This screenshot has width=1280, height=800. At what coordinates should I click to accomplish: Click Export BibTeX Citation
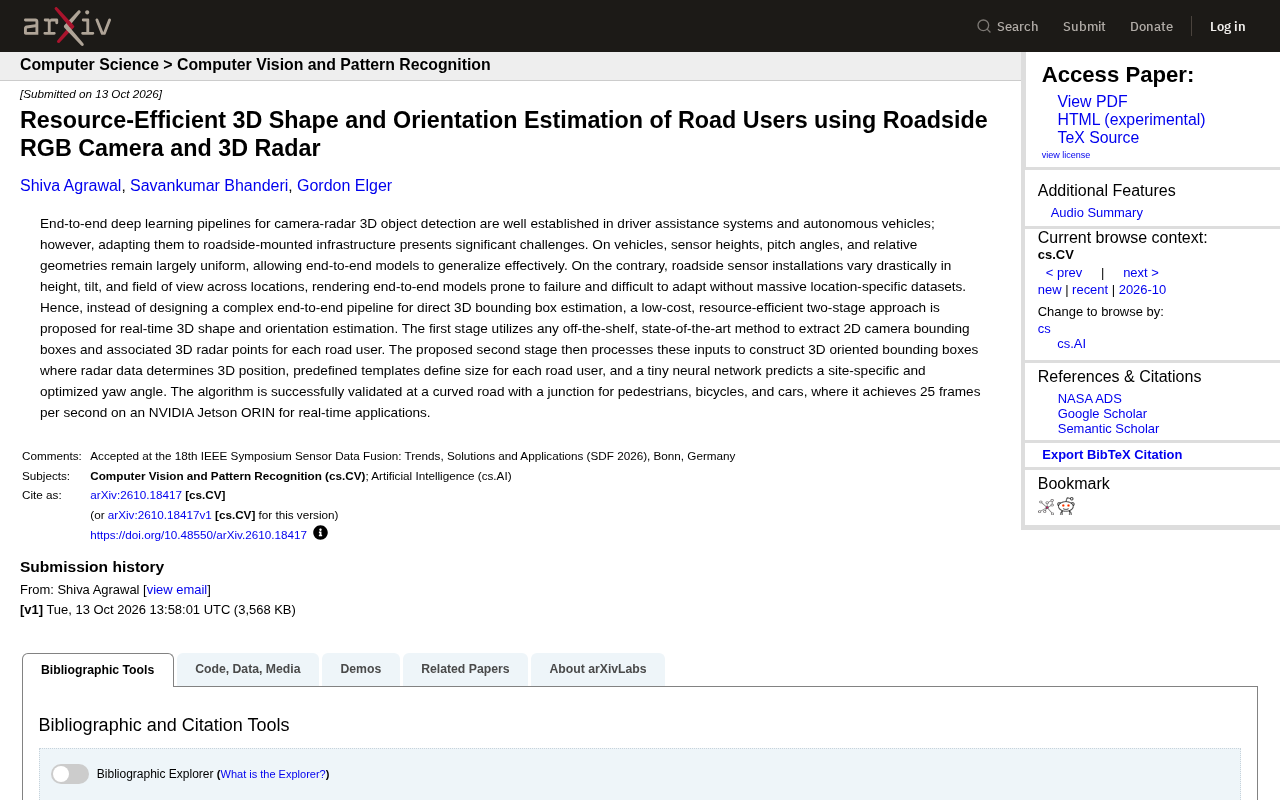tap(1112, 455)
